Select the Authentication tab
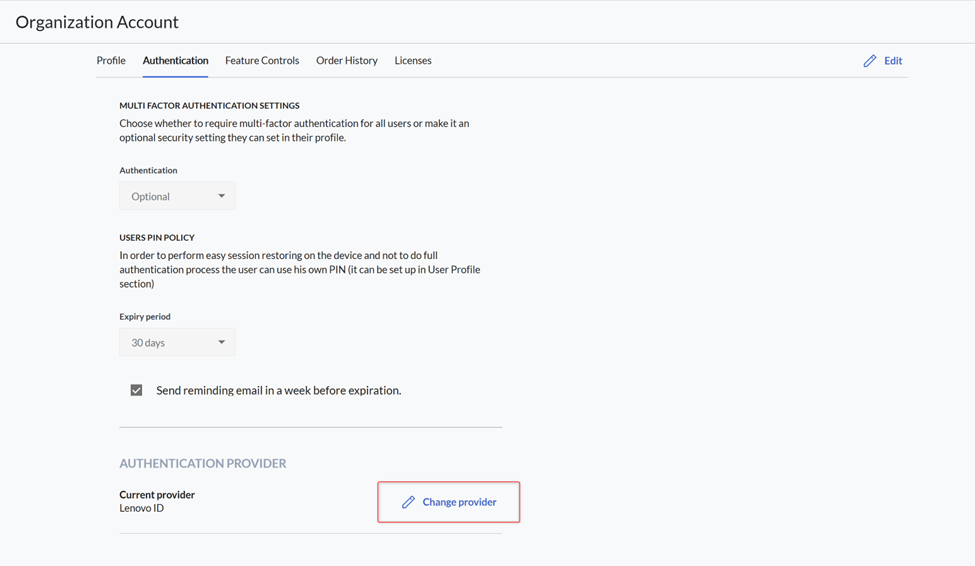 click(175, 60)
